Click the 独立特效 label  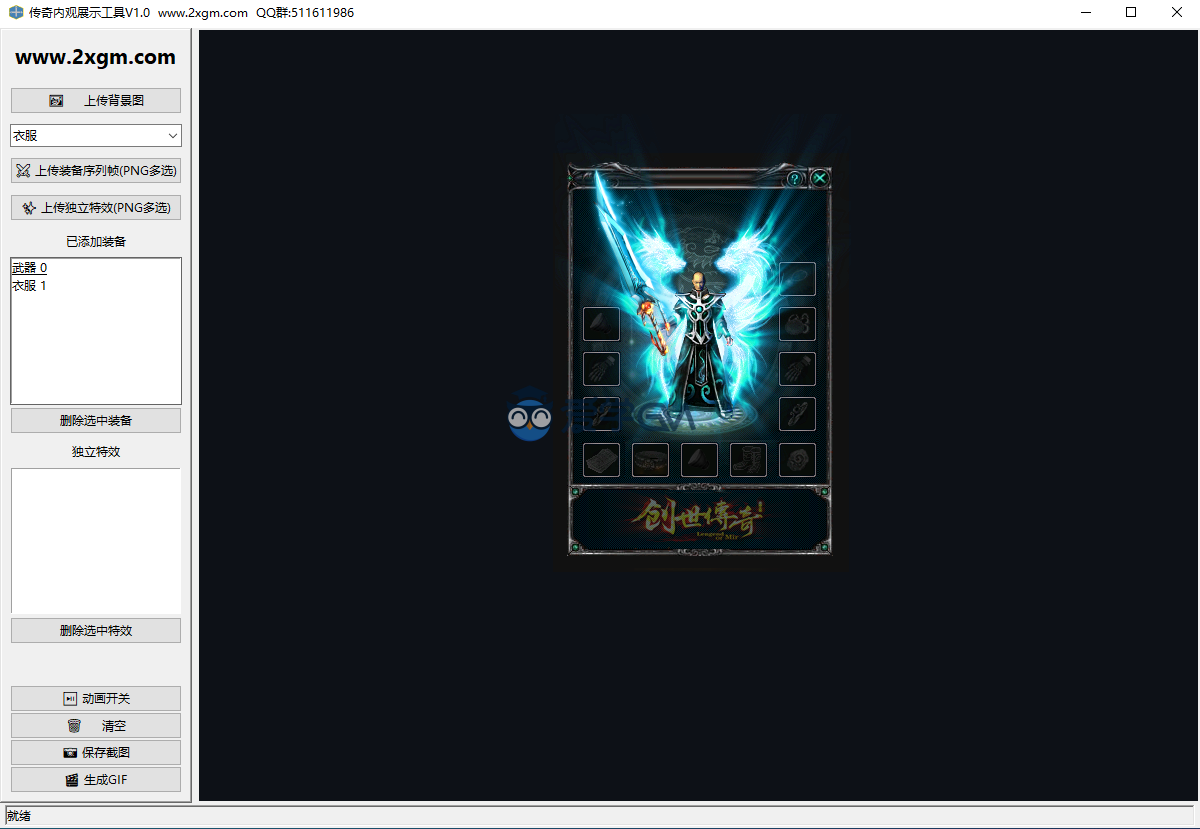click(96, 452)
